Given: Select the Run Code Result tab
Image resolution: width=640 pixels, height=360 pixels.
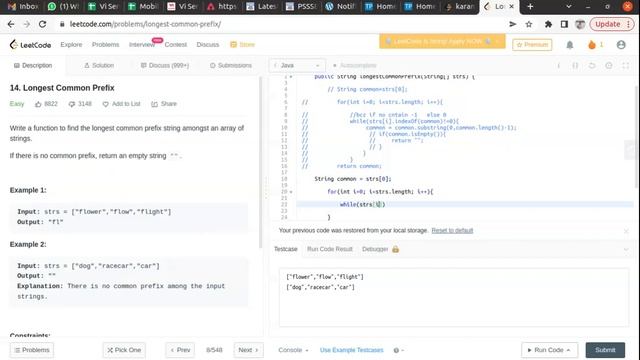Looking at the screenshot, I should click(x=329, y=249).
